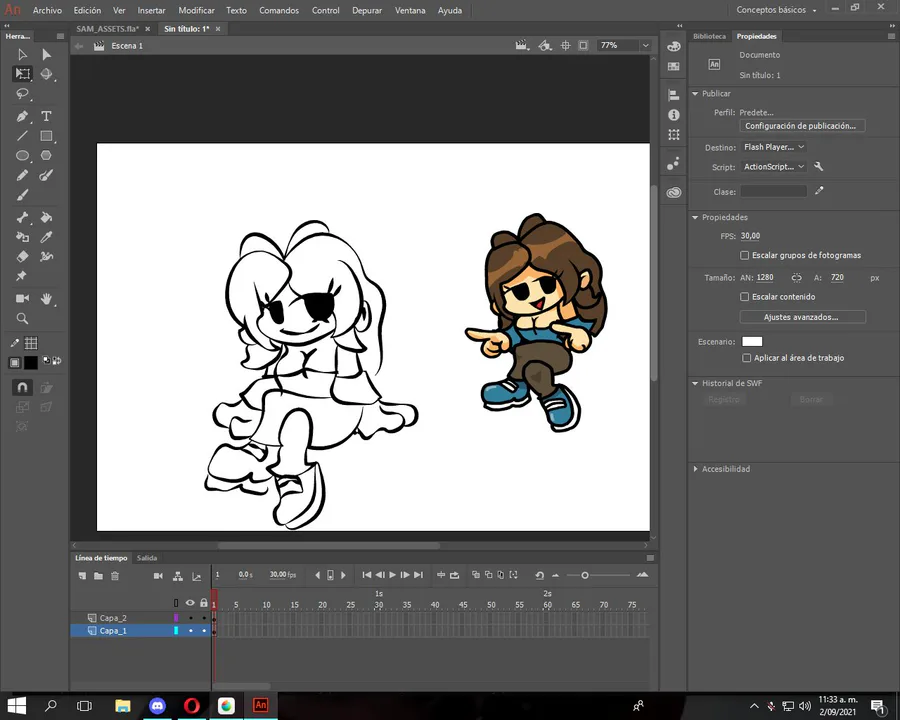Toggle the Snap to Objects magnet
The image size is (900, 720).
[x=22, y=388]
